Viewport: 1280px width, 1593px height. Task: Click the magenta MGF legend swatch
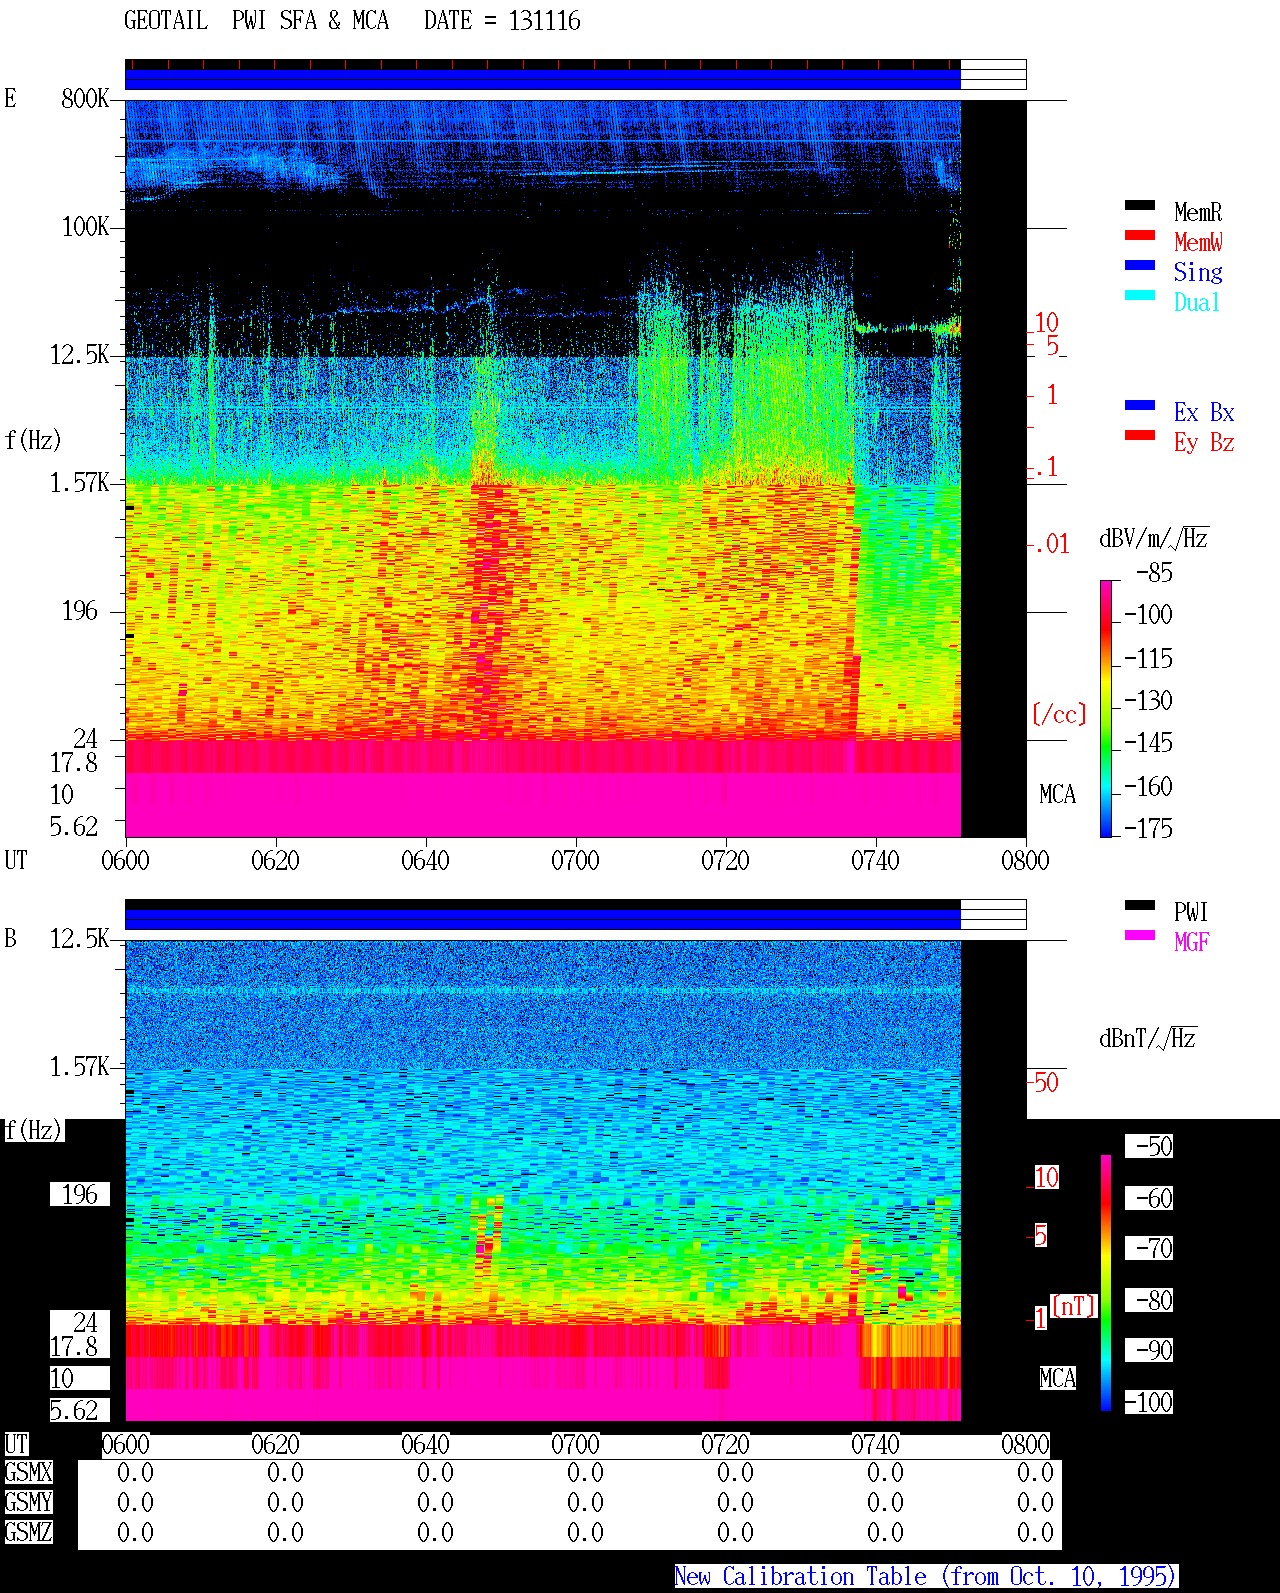1140,936
